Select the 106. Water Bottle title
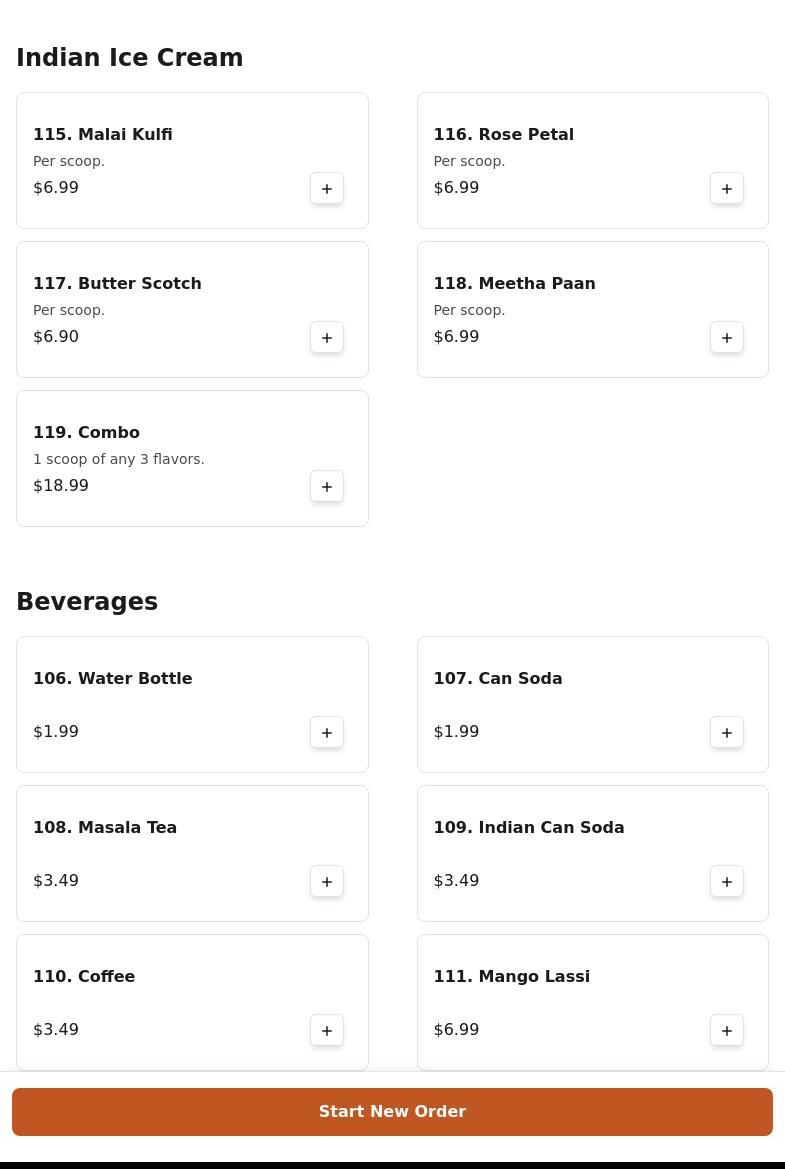 [x=113, y=678]
